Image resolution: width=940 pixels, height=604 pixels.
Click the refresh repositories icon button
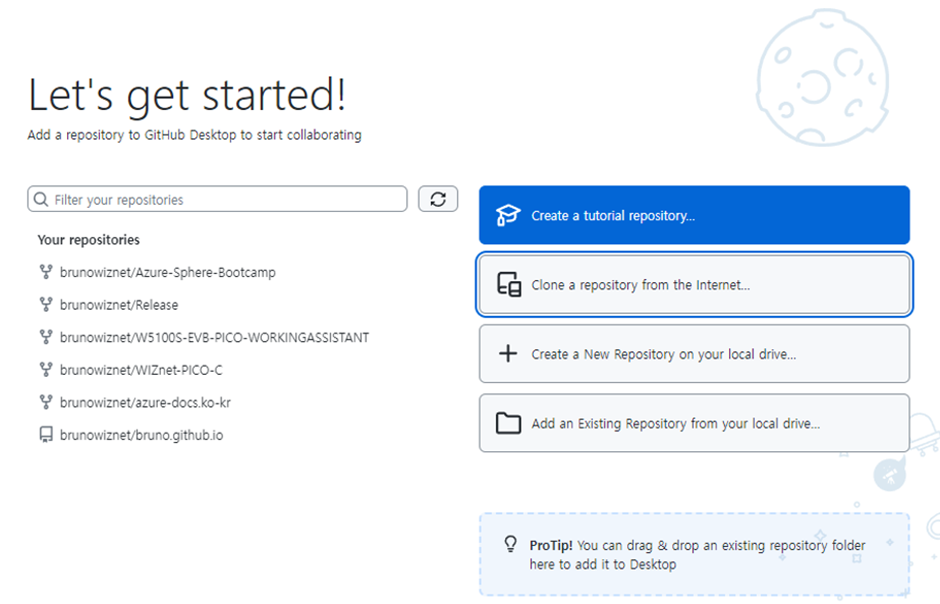tap(438, 199)
